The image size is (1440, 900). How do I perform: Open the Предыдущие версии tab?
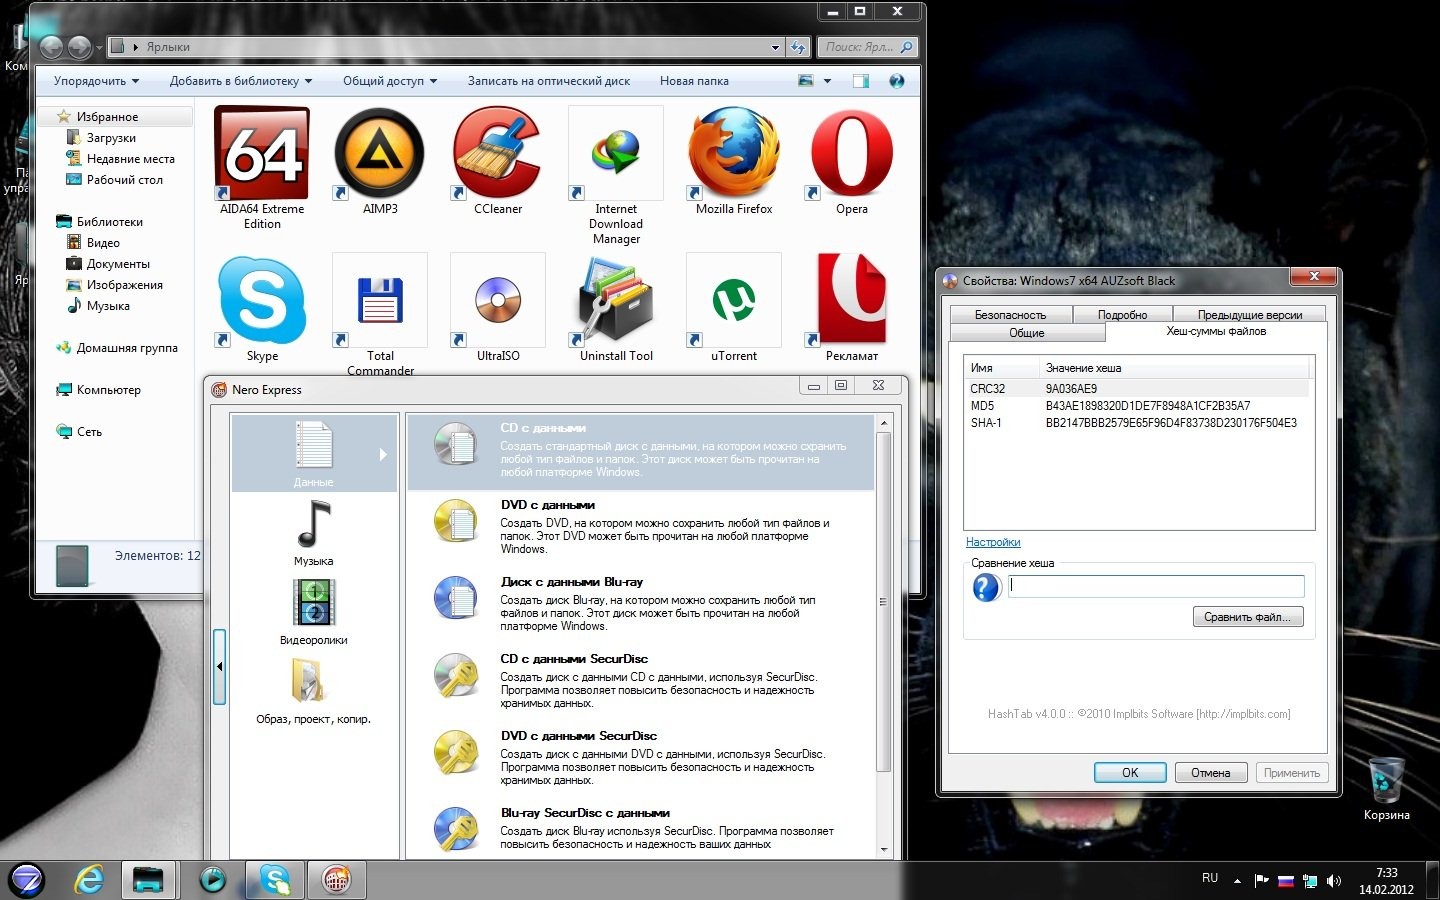point(1250,314)
